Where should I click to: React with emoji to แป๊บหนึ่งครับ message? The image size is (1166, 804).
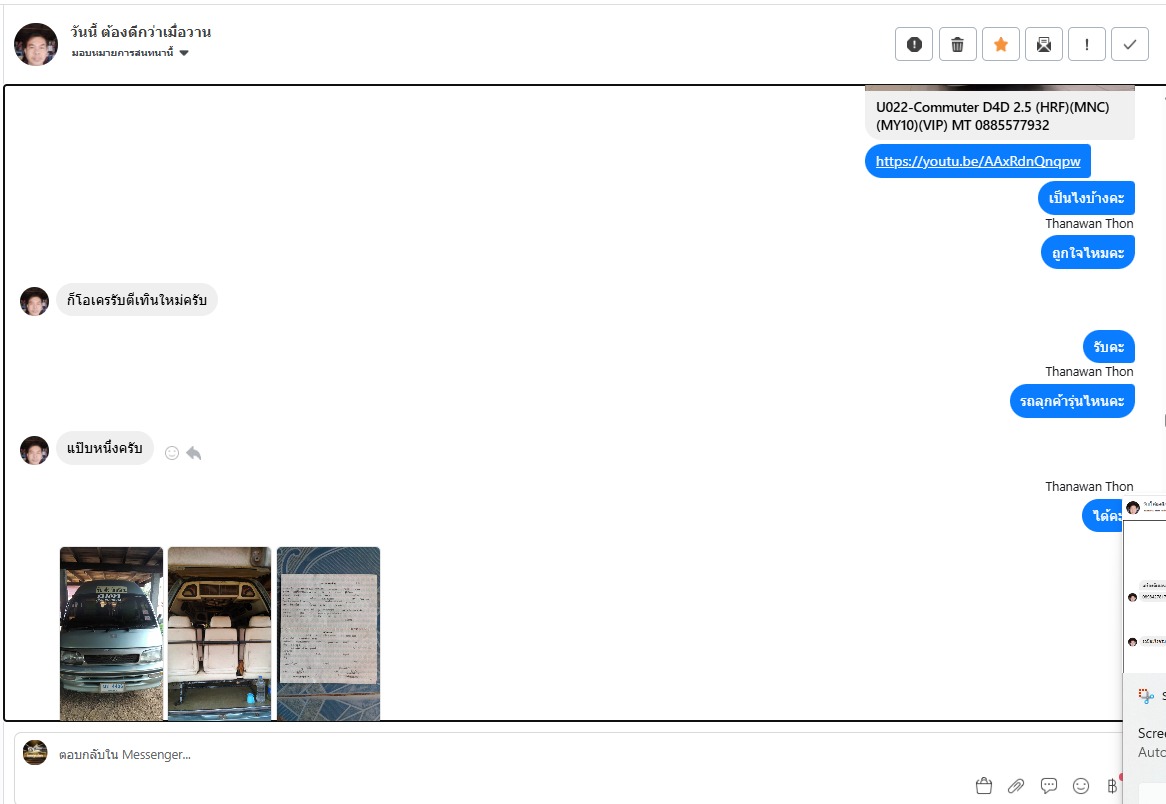172,453
